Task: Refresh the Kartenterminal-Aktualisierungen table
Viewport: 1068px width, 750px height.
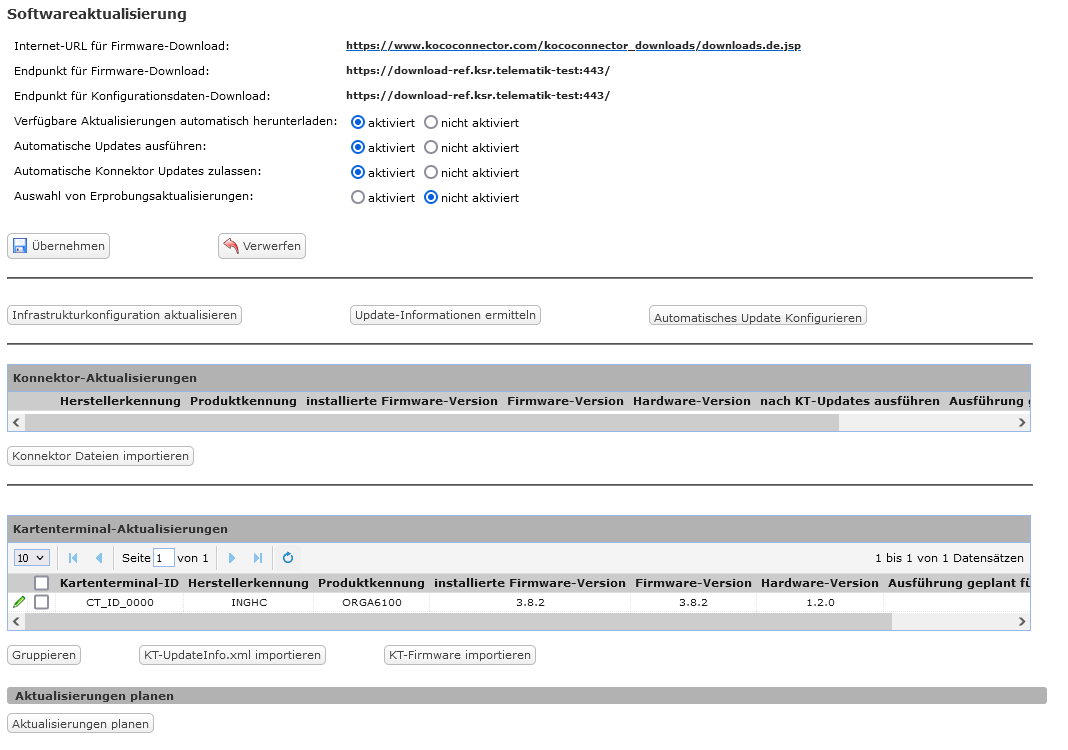Action: tap(288, 558)
